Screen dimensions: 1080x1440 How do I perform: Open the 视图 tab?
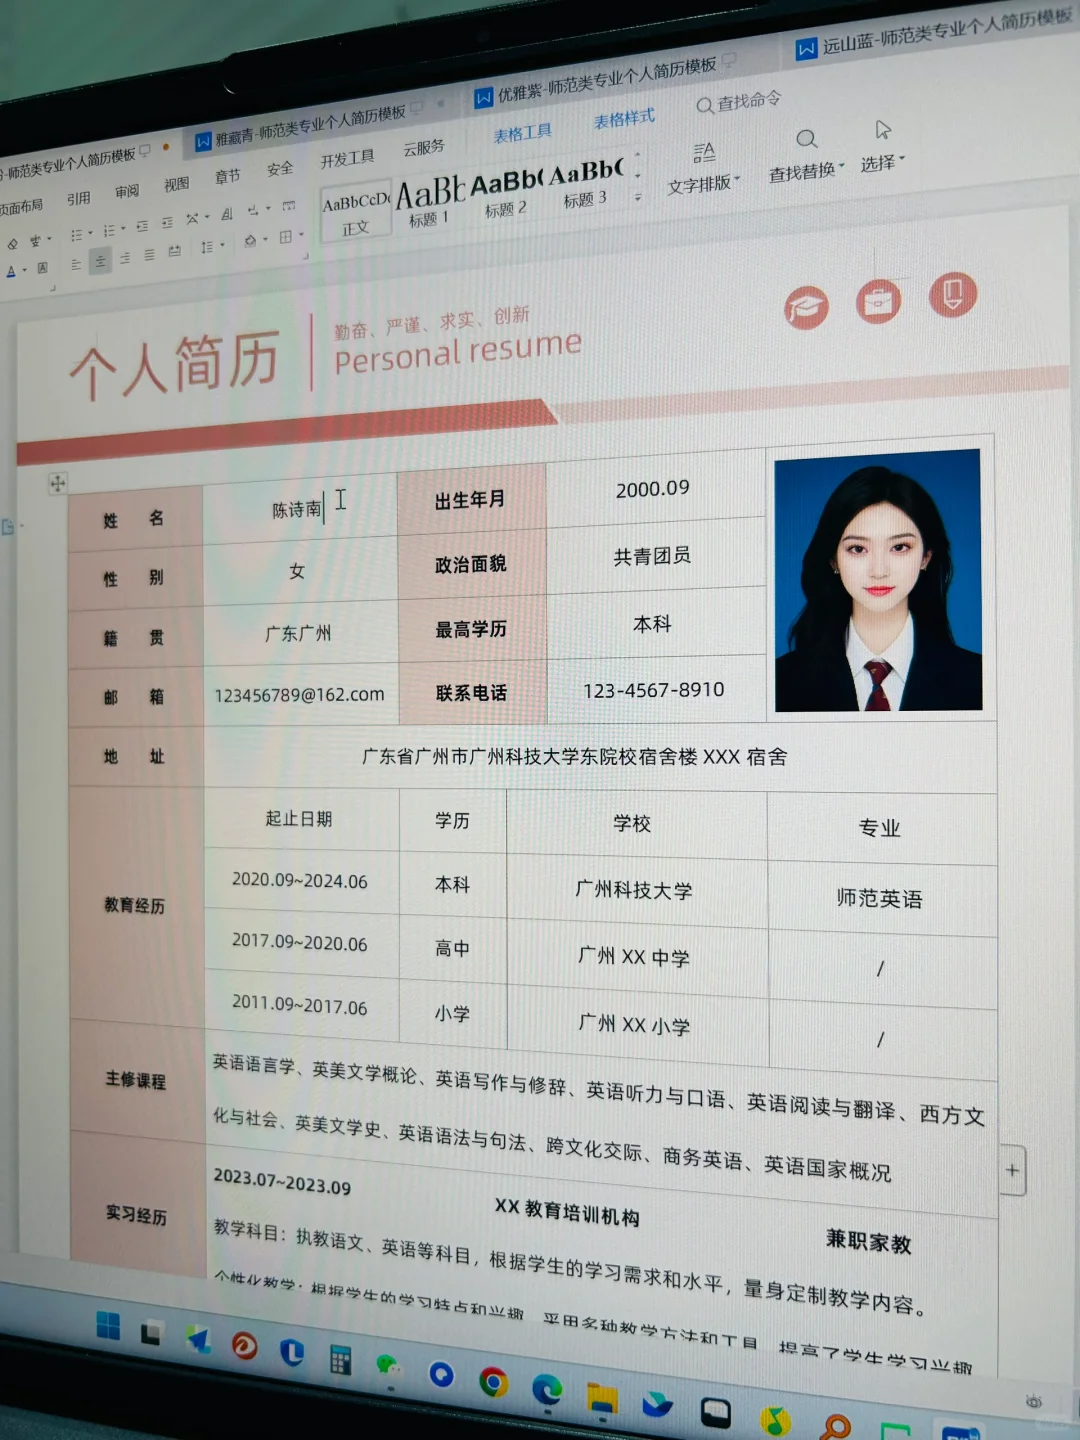tap(177, 184)
